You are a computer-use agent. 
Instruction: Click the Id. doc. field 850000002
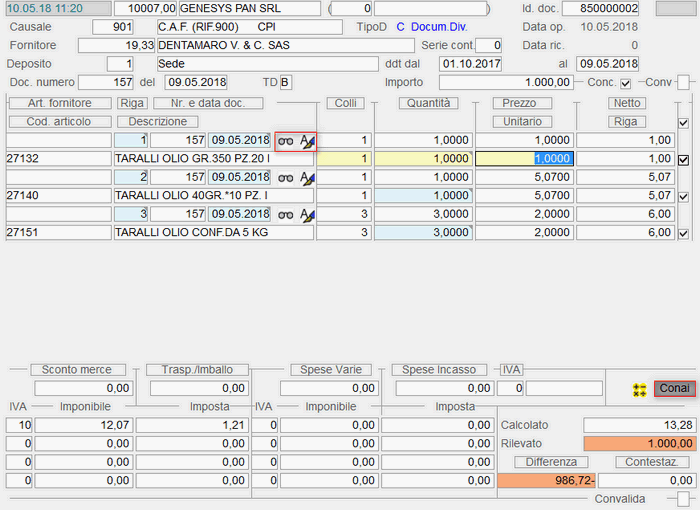600,8
